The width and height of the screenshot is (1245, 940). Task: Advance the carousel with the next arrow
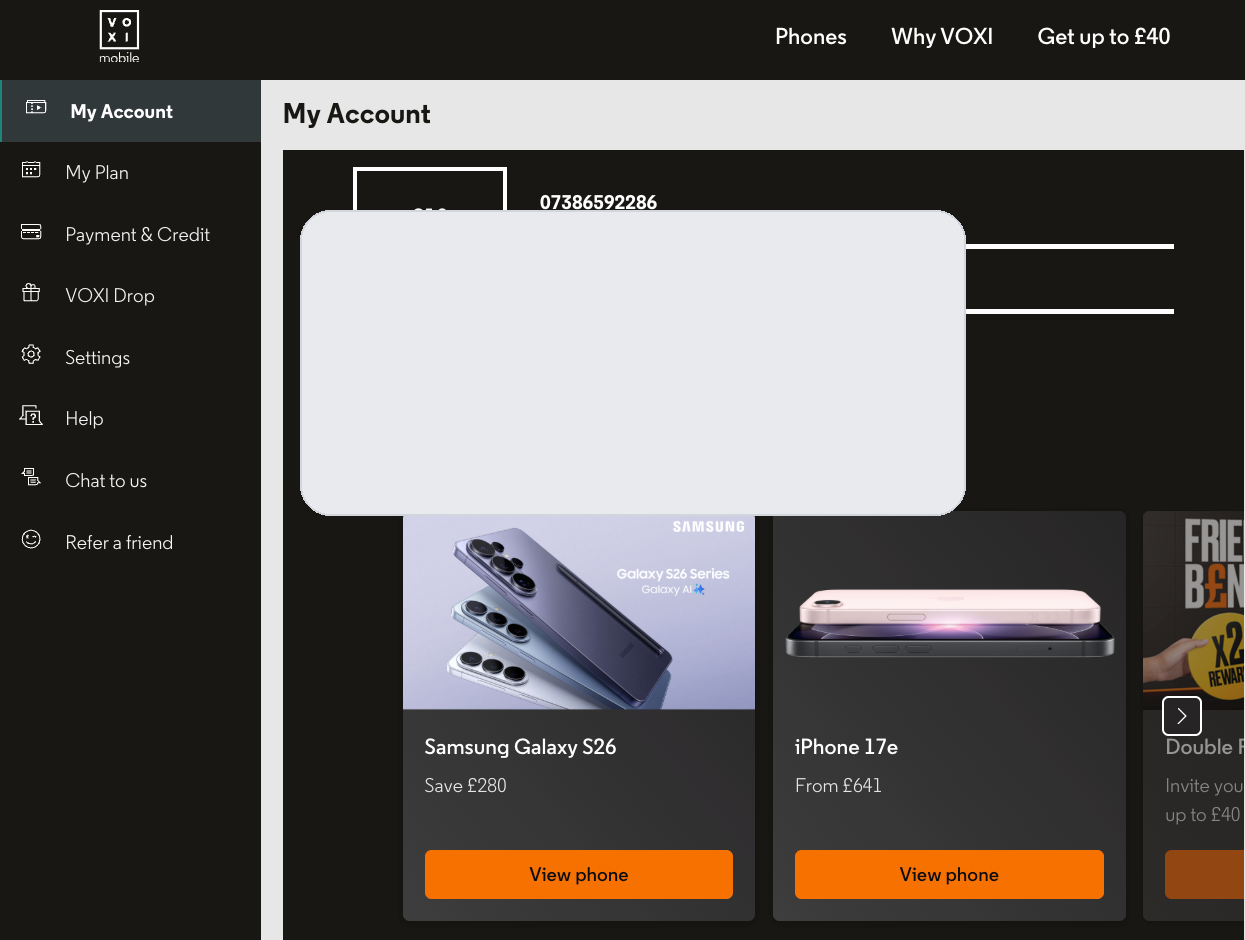pyautogui.click(x=1182, y=716)
